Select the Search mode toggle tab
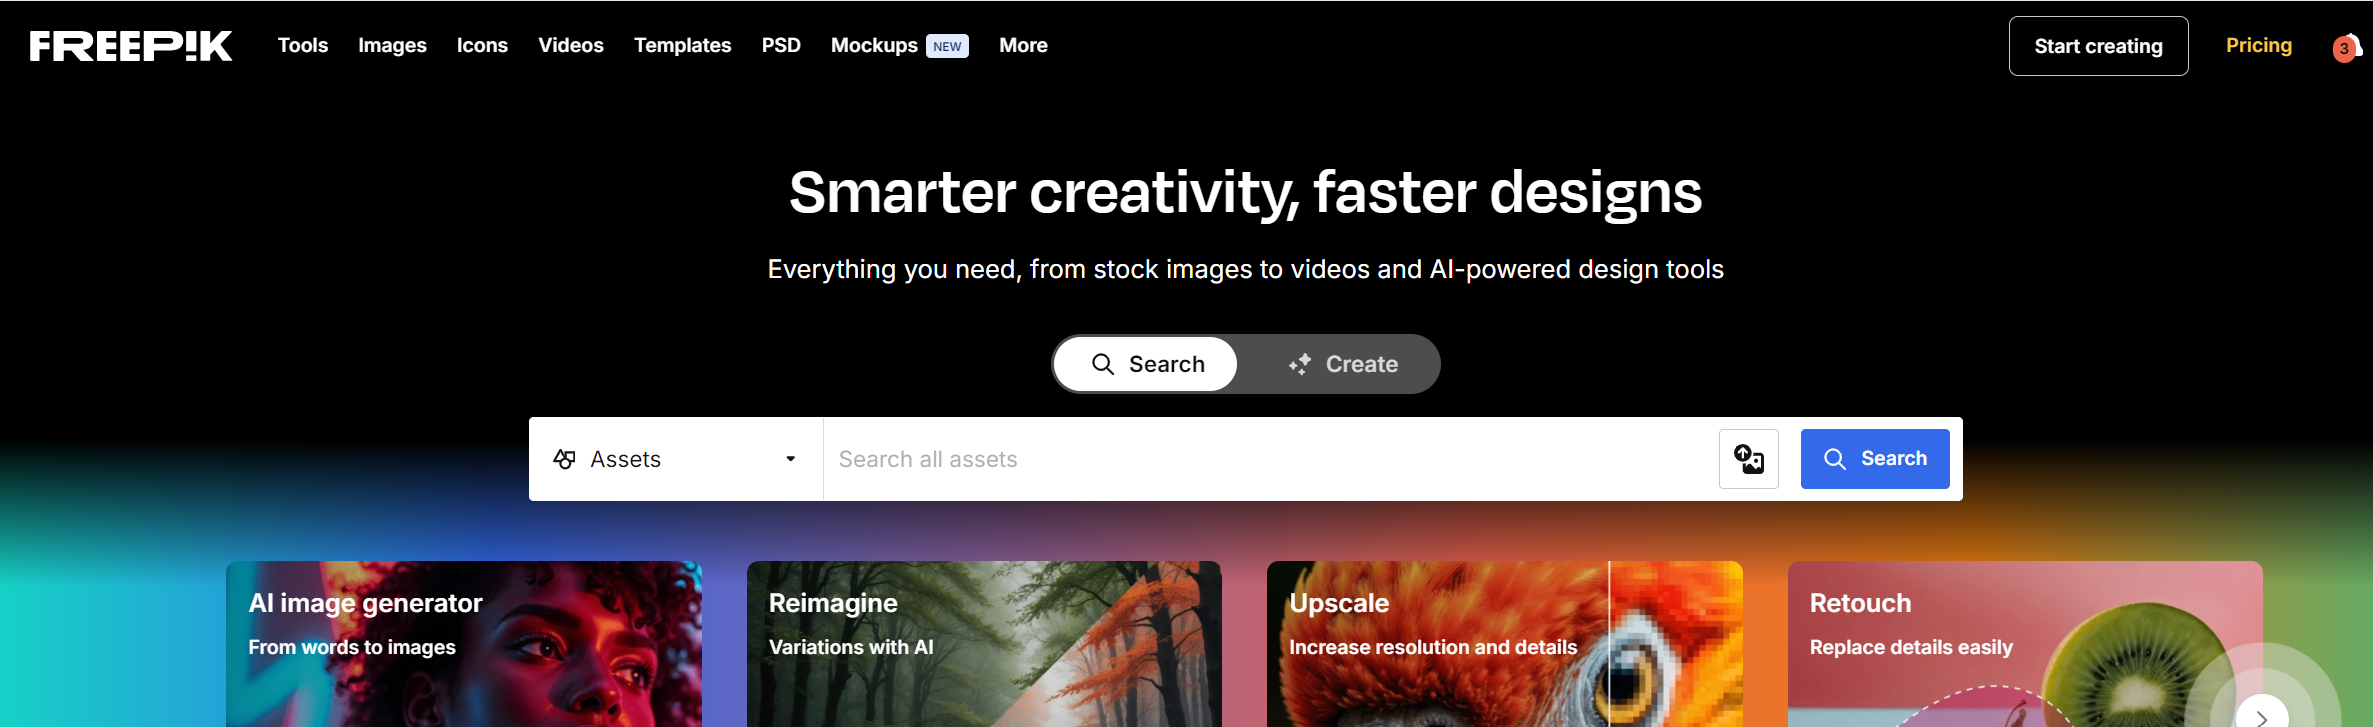 point(1146,364)
